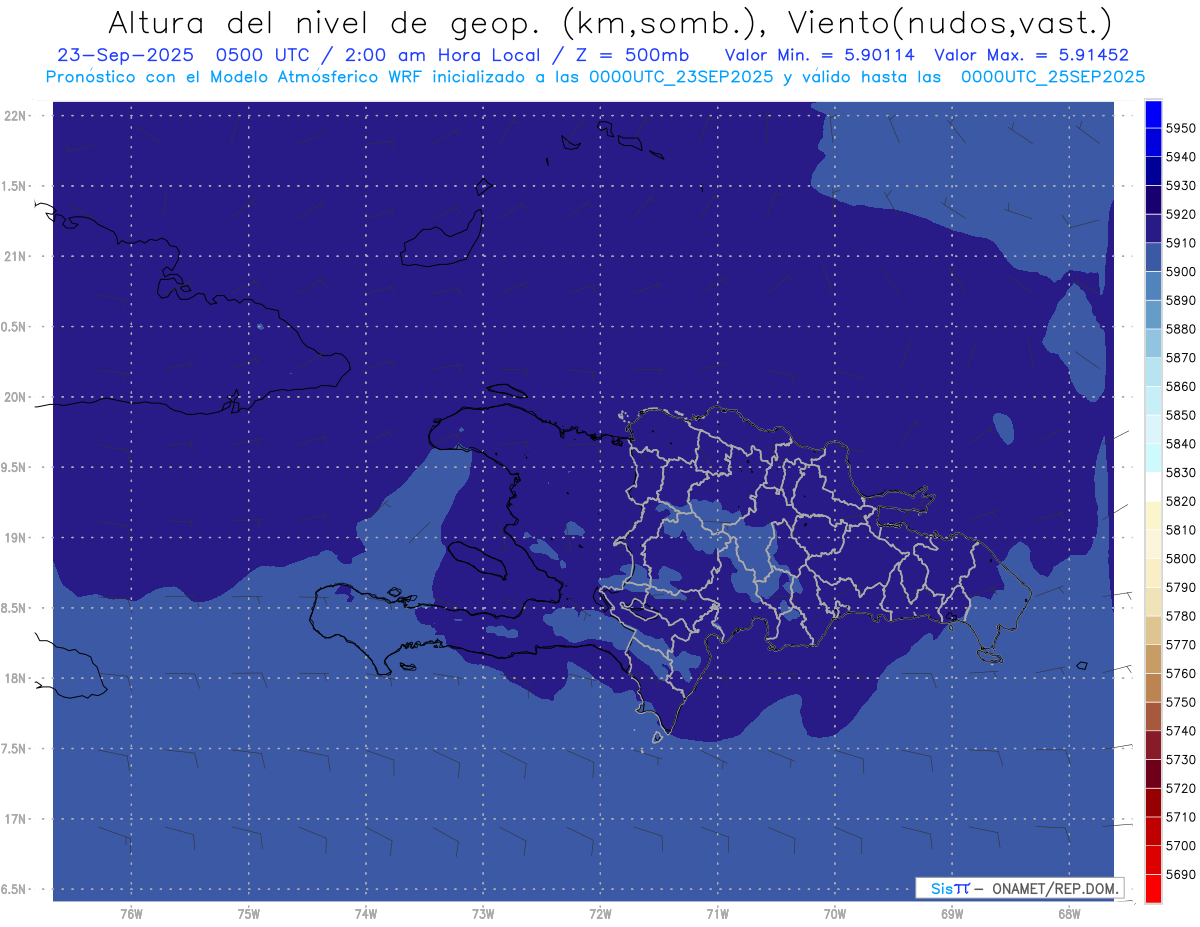Click the red swatch below 5690
This screenshot has width=1200, height=927.
tap(1153, 888)
